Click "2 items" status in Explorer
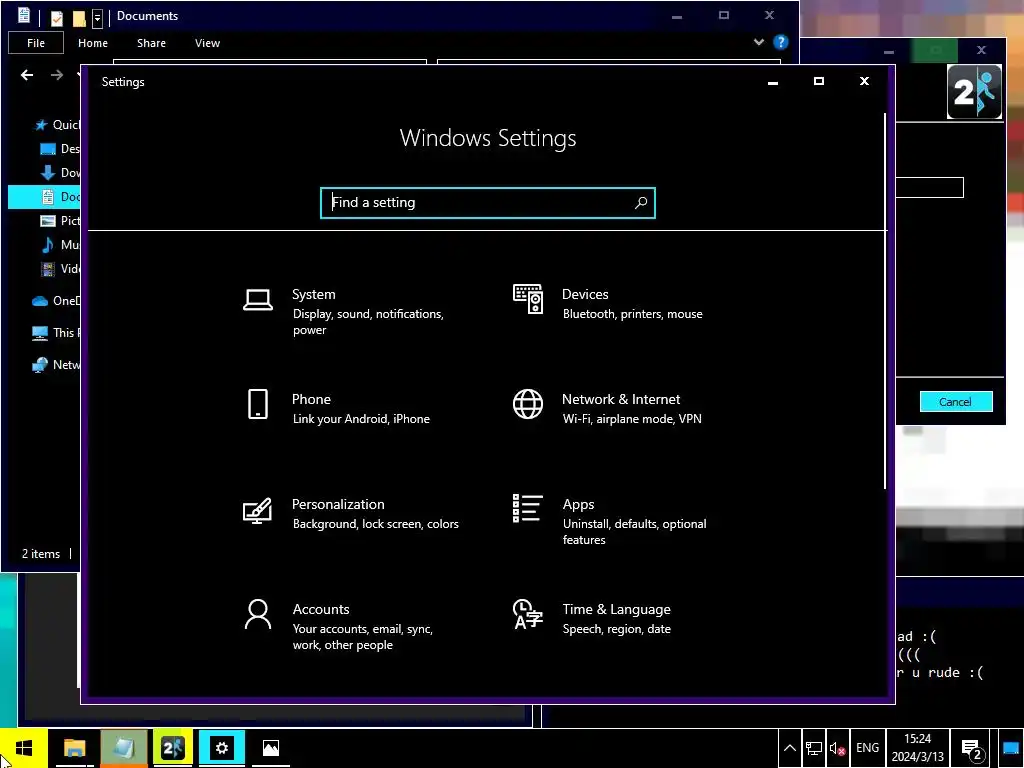 pyautogui.click(x=41, y=554)
